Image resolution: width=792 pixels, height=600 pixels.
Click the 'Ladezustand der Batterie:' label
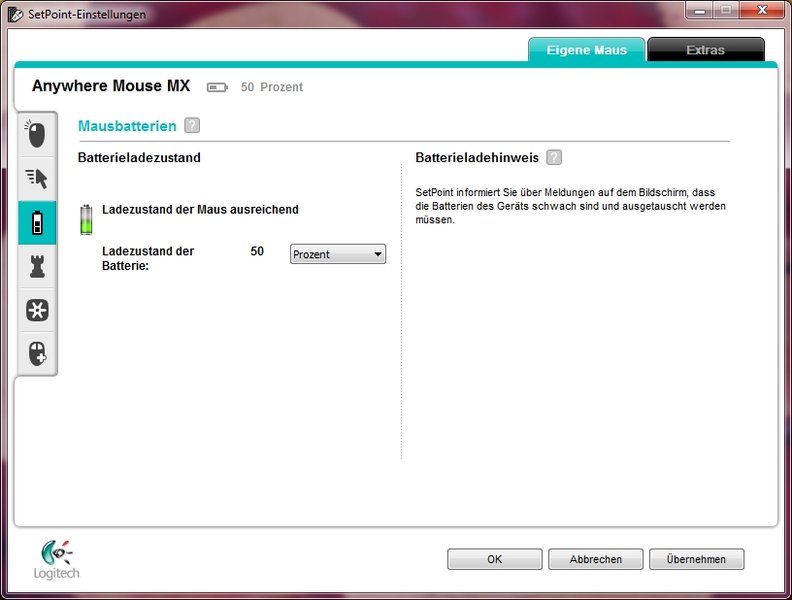click(x=148, y=258)
